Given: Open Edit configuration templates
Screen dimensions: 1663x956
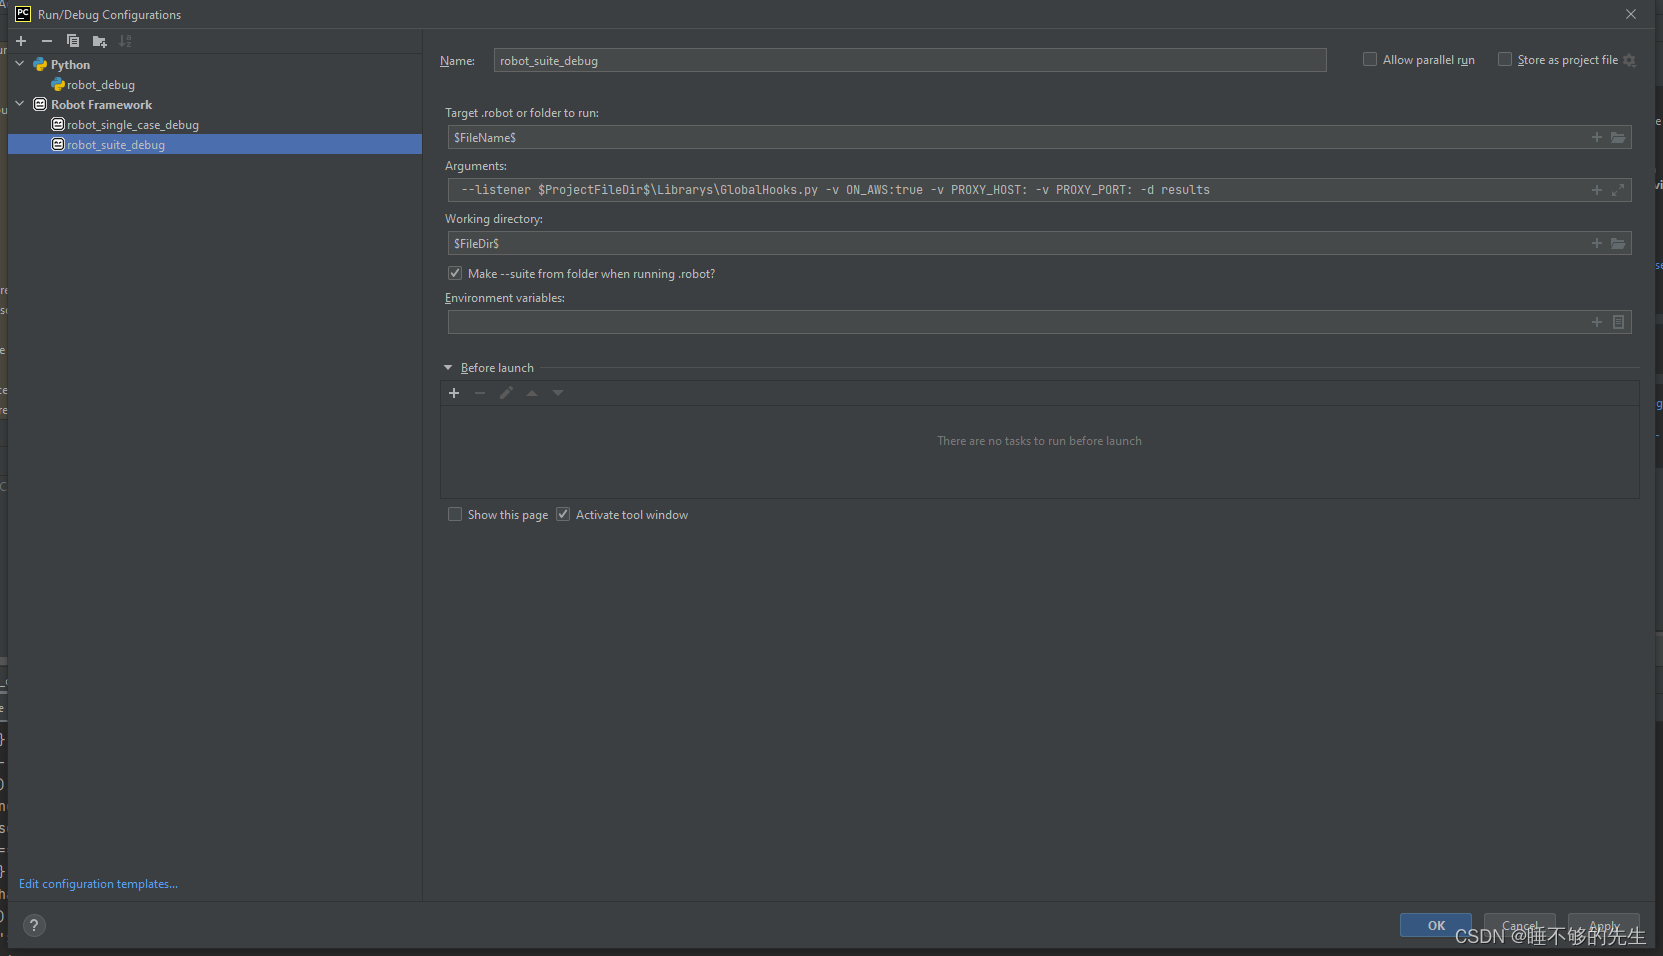Looking at the screenshot, I should coord(97,883).
